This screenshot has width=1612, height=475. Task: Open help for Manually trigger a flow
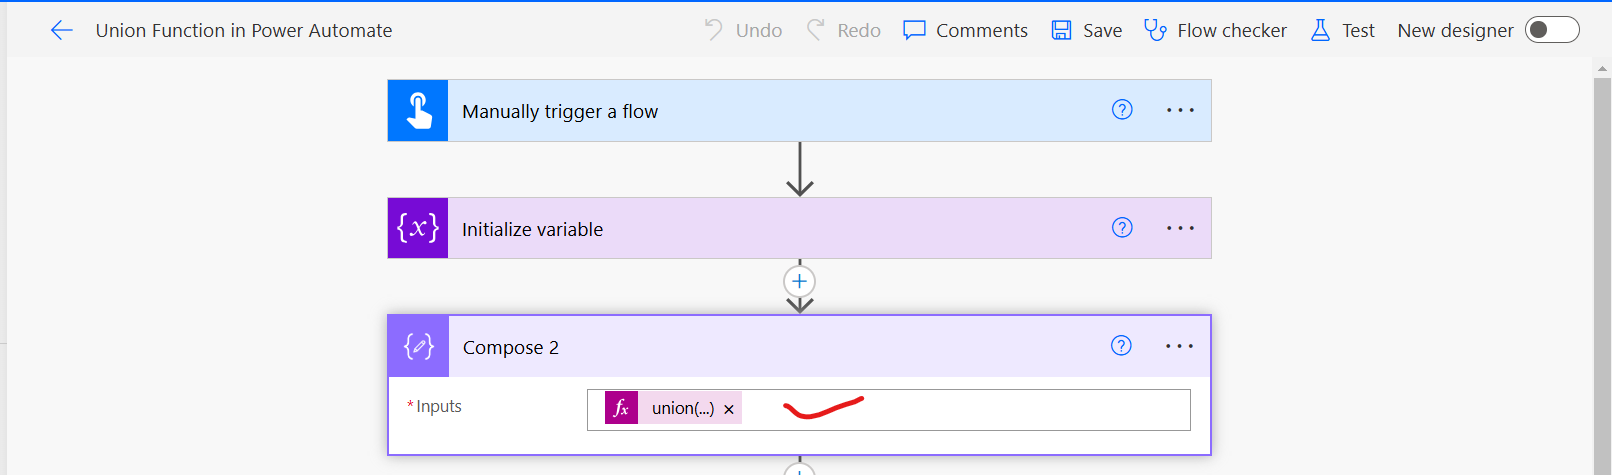coord(1122,110)
